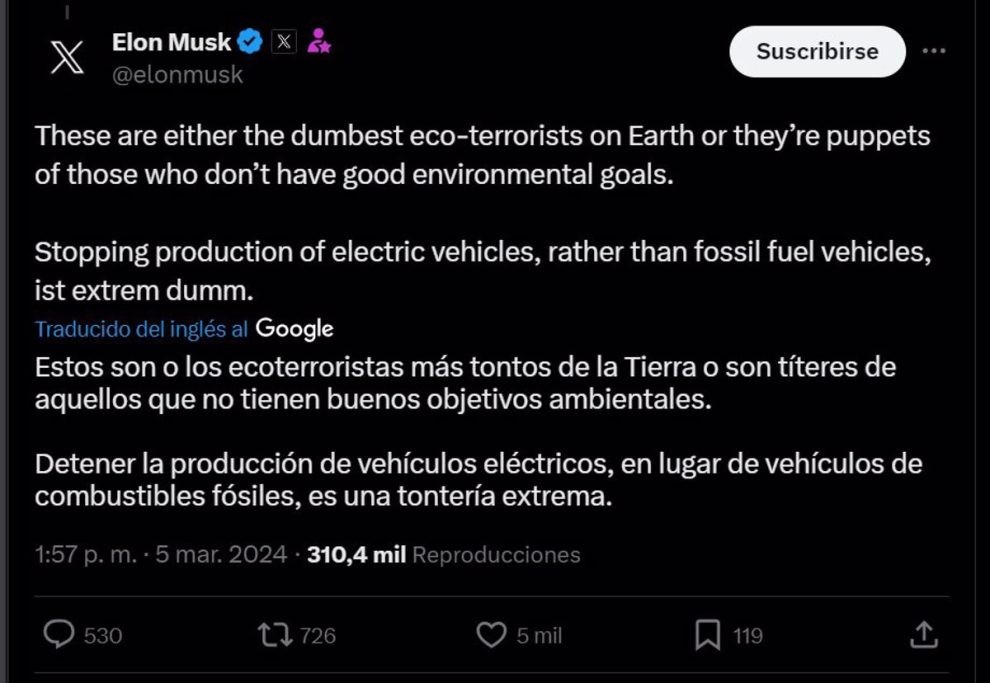Viewport: 990px width, 683px height.
Task: Click the 726 repost count number
Action: tap(318, 635)
